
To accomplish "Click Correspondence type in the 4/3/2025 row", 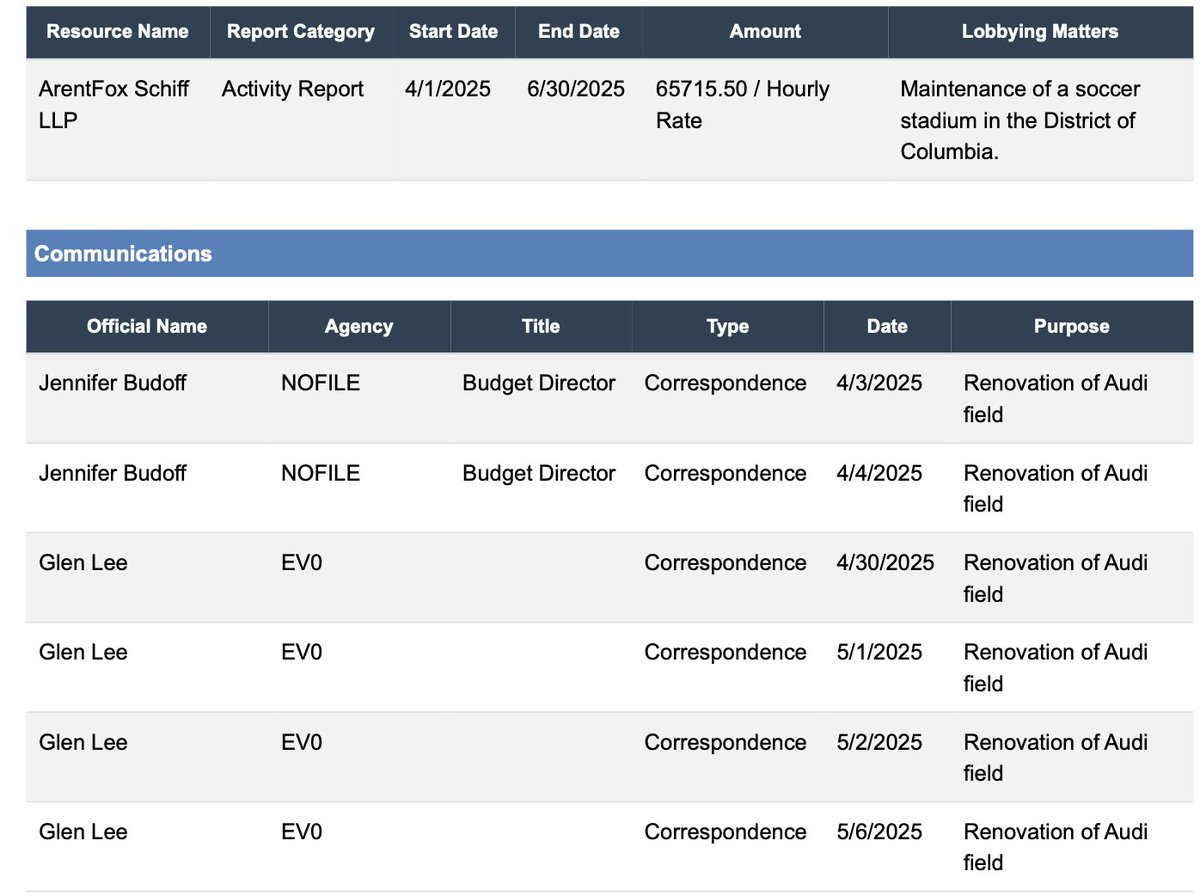I will pos(725,383).
